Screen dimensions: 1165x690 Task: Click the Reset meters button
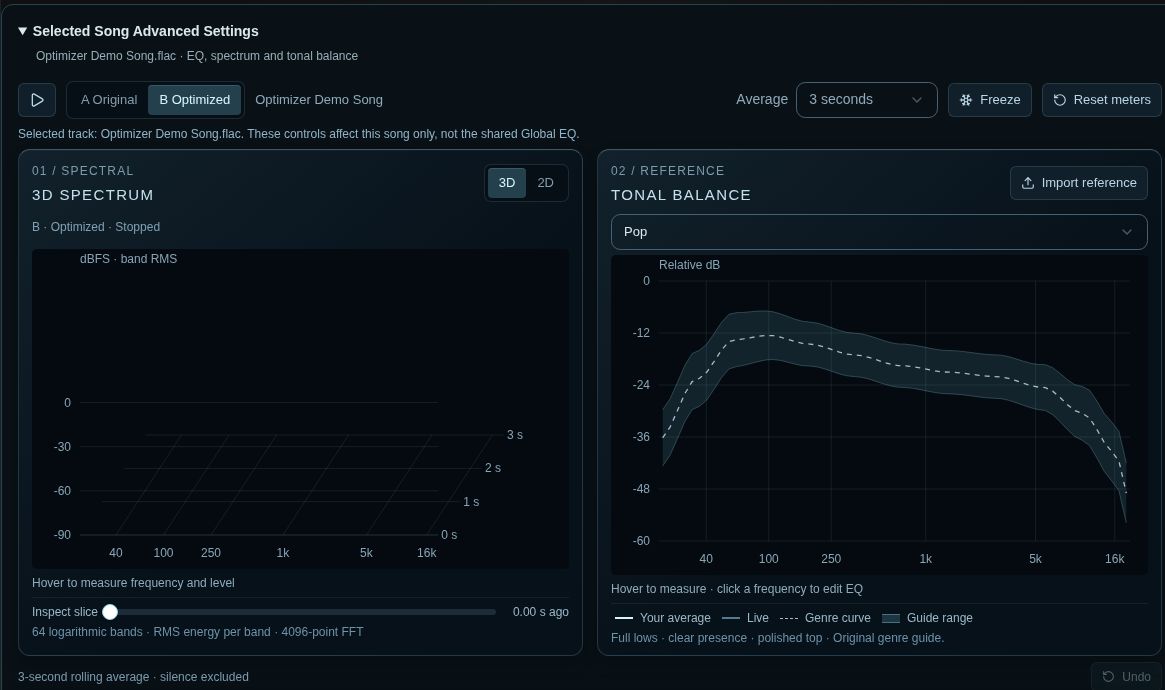tap(1102, 100)
